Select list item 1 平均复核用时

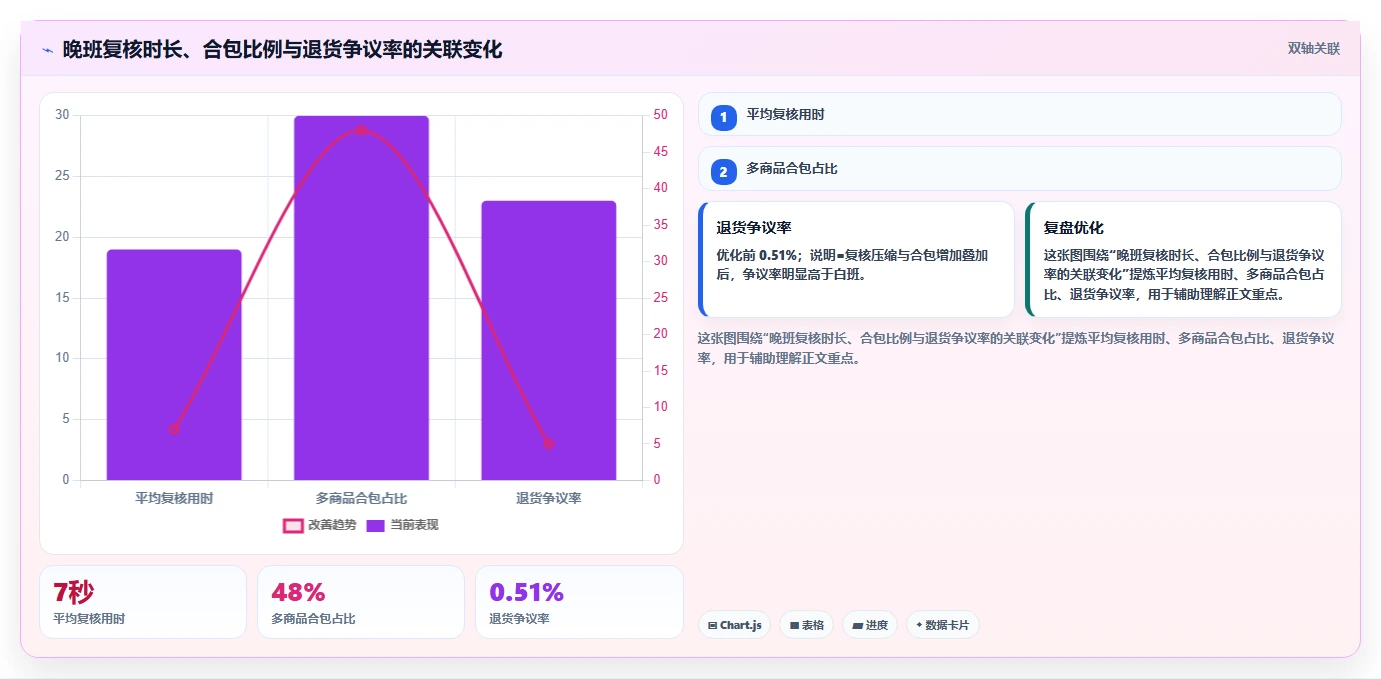tap(1019, 114)
